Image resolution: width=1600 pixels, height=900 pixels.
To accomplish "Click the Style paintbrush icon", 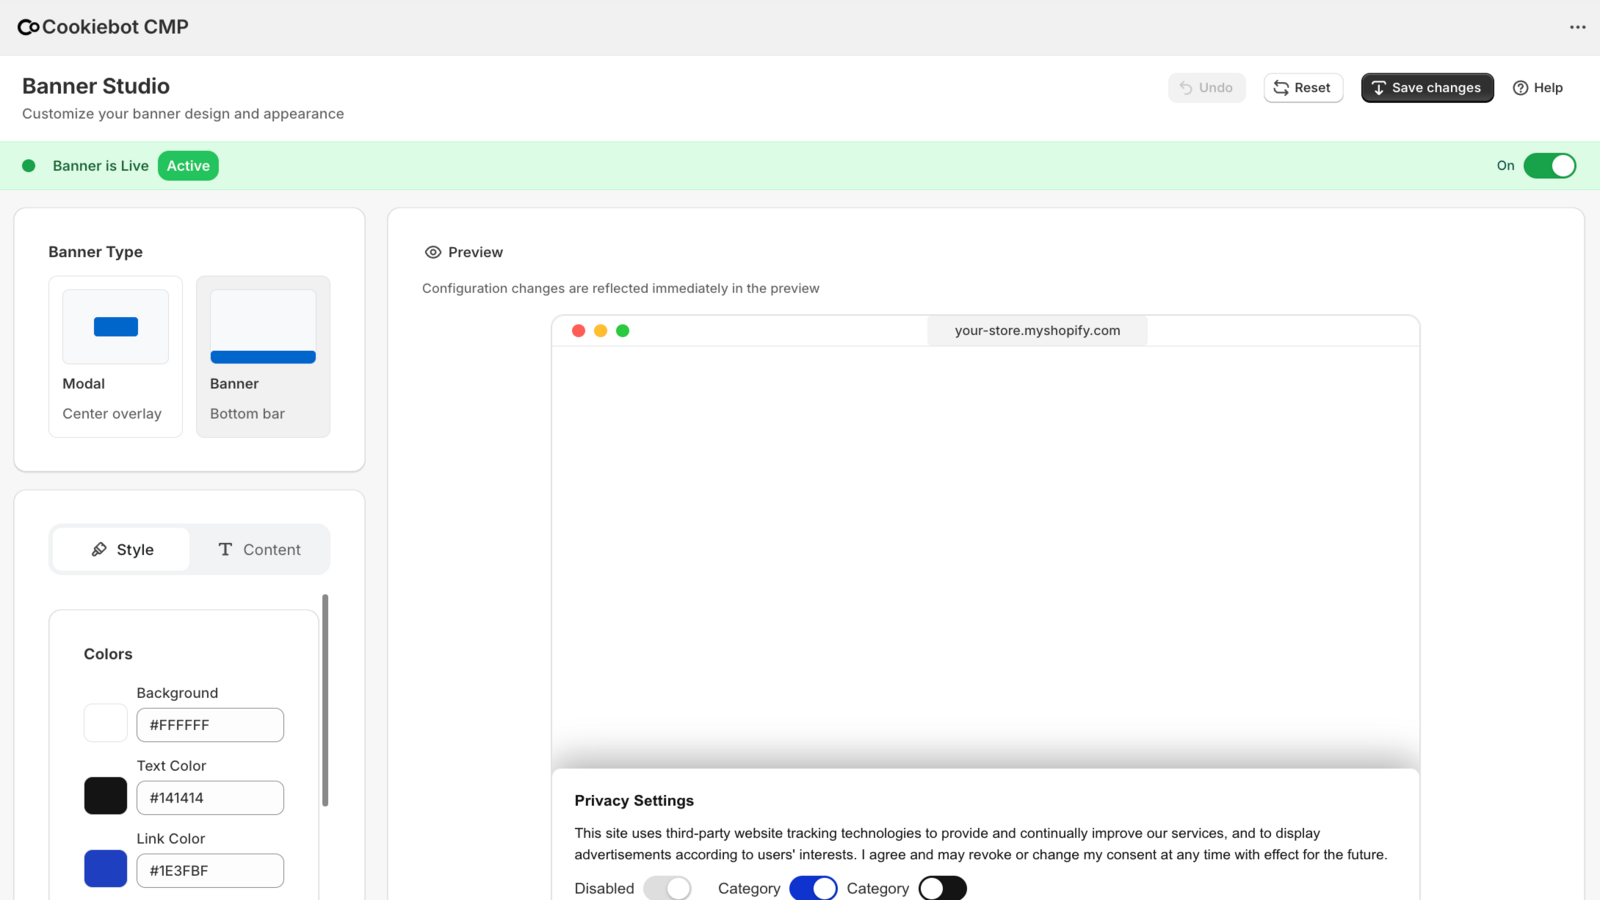I will (100, 549).
